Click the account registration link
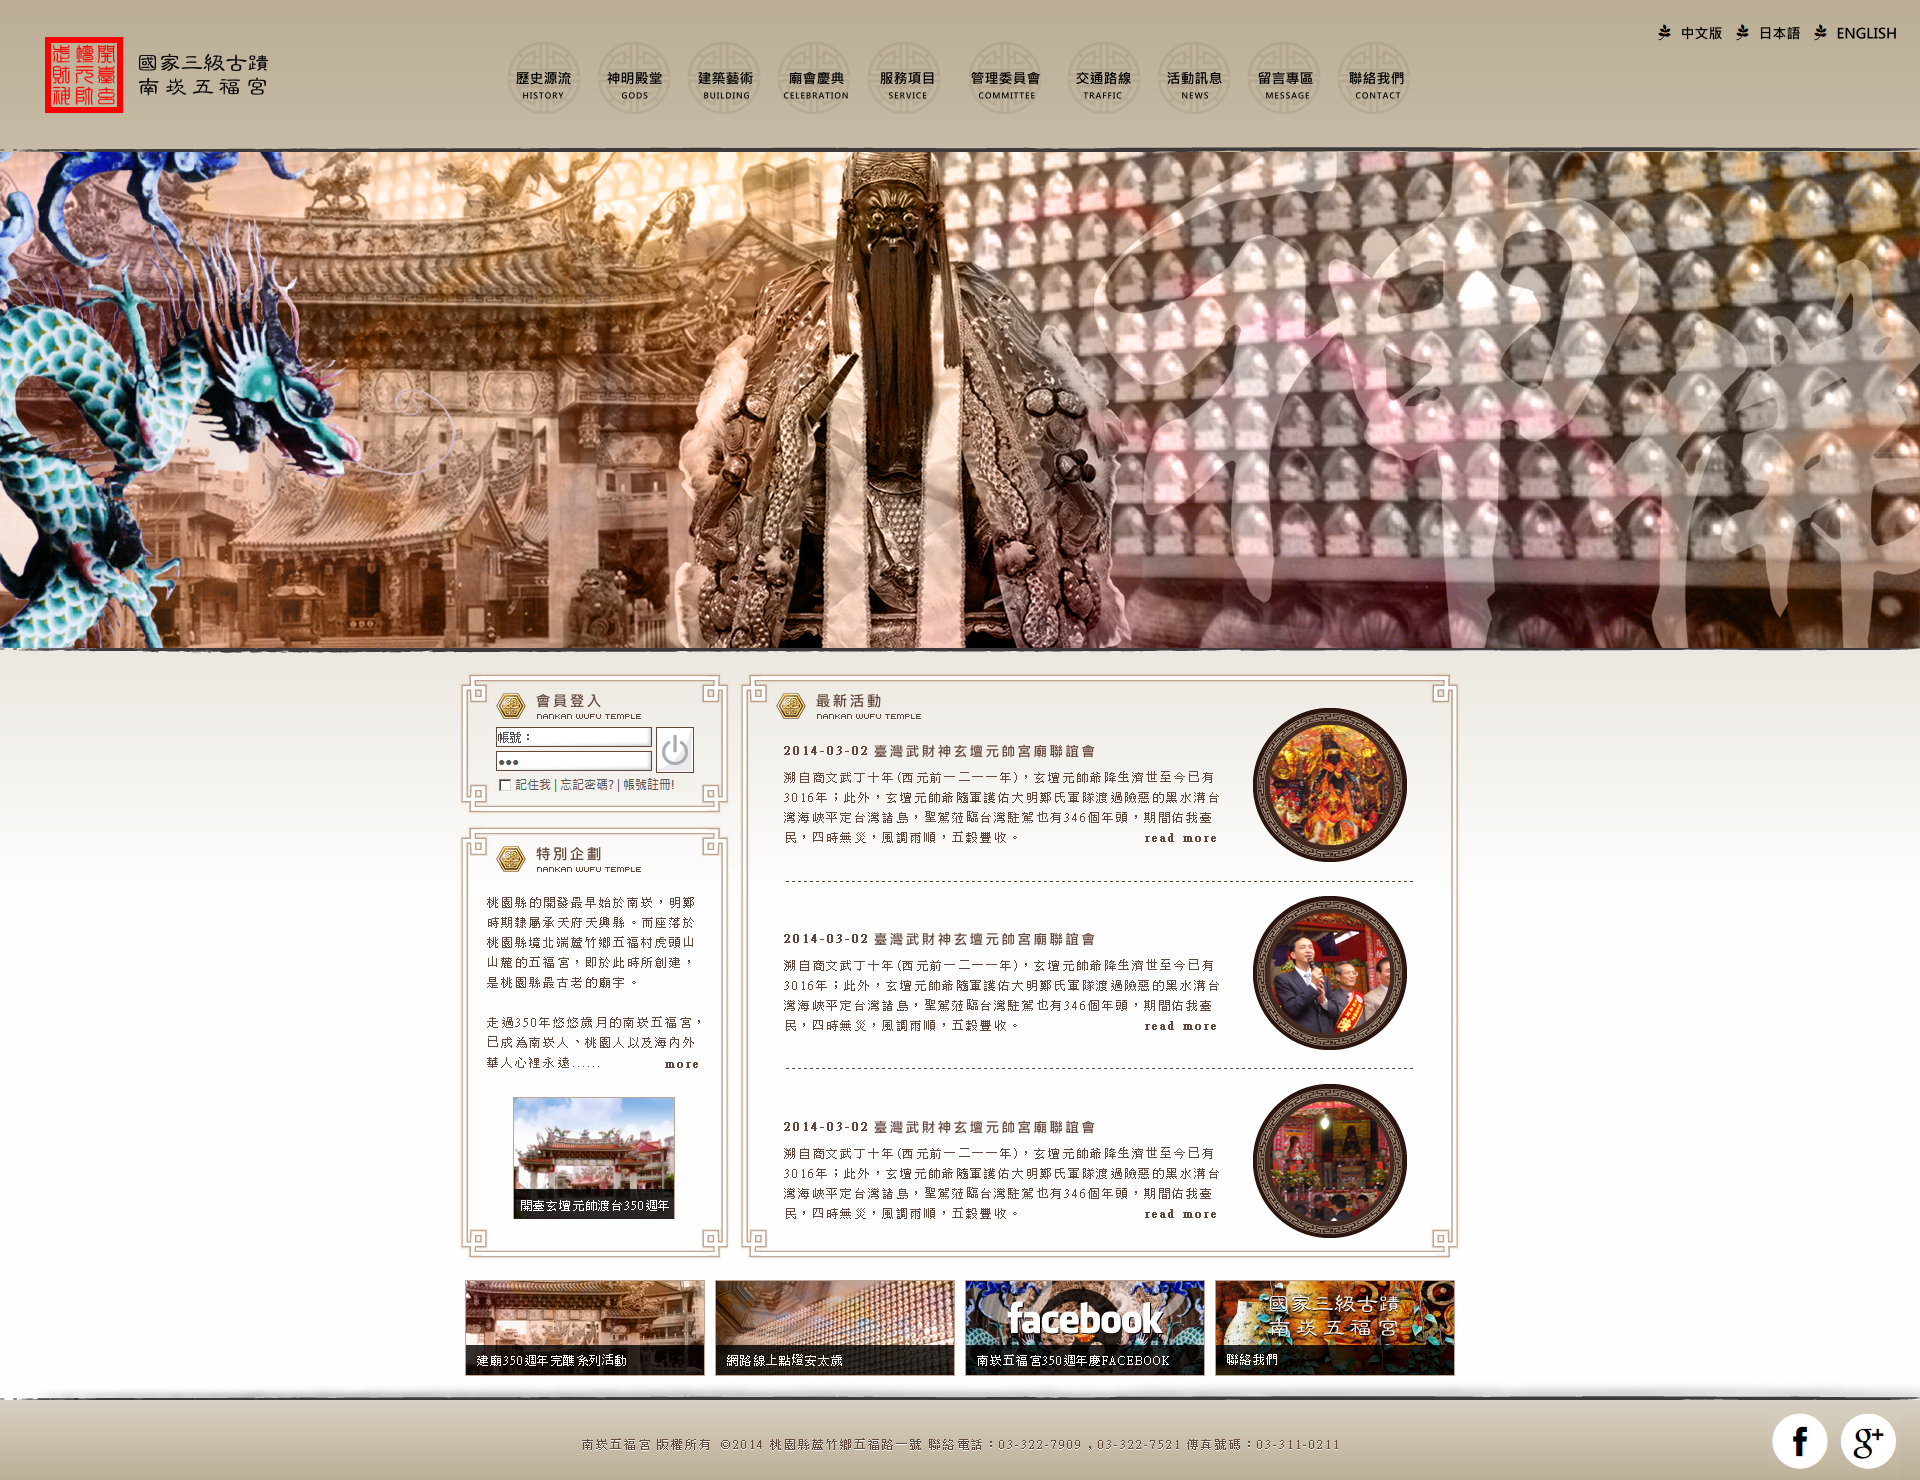This screenshot has height=1480, width=1920. (x=649, y=785)
